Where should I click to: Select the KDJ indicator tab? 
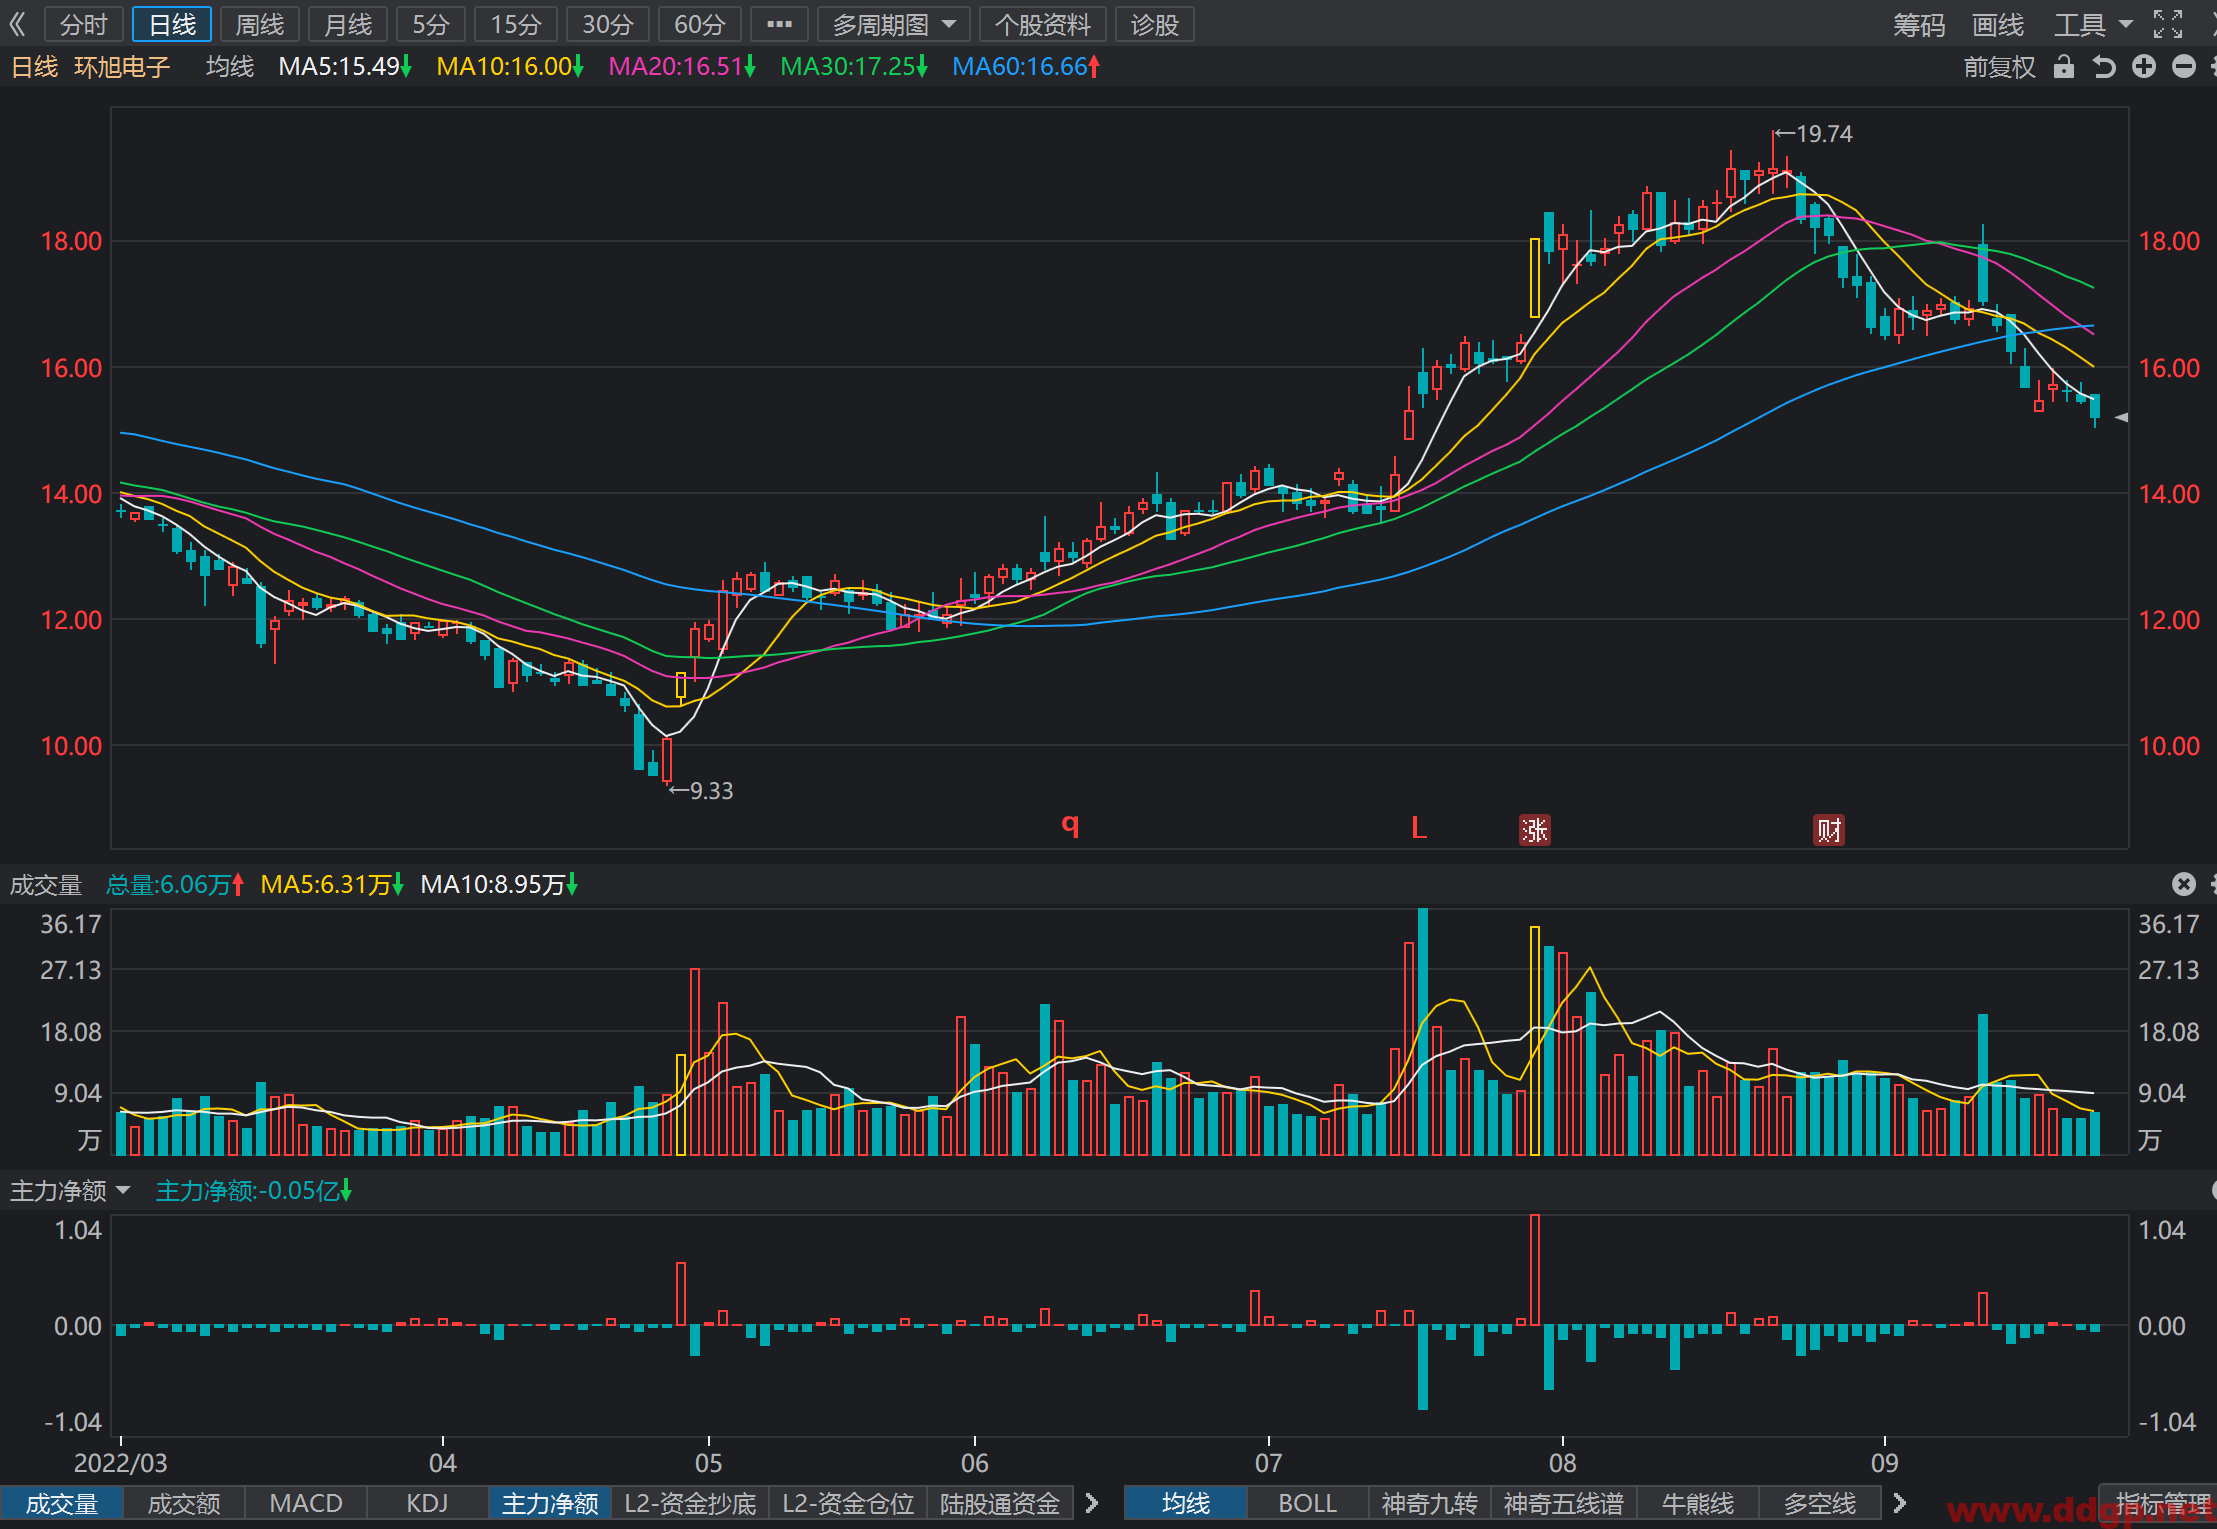pos(428,1504)
